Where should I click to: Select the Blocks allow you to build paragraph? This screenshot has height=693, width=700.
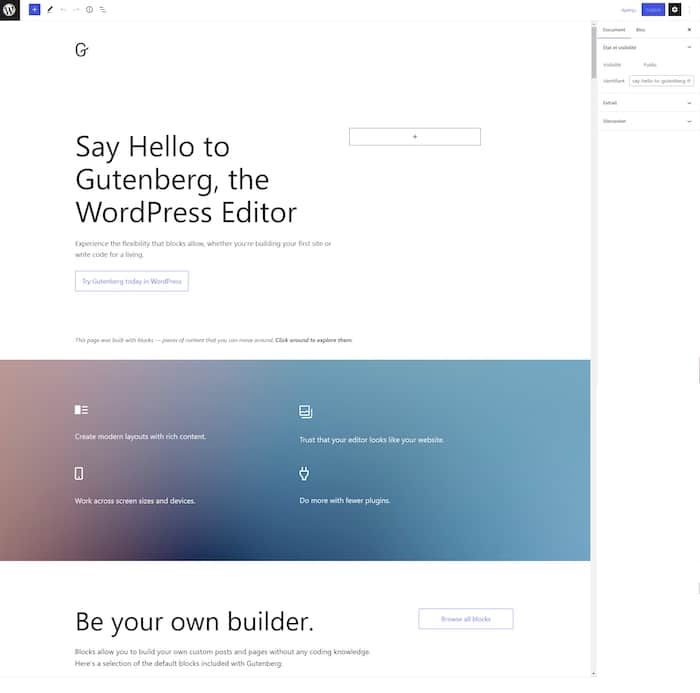(x=222, y=658)
